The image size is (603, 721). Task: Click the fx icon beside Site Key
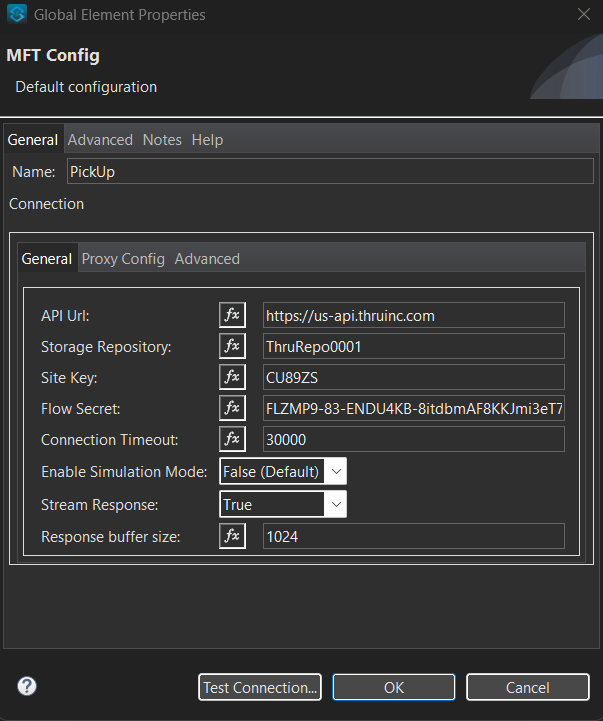[232, 377]
